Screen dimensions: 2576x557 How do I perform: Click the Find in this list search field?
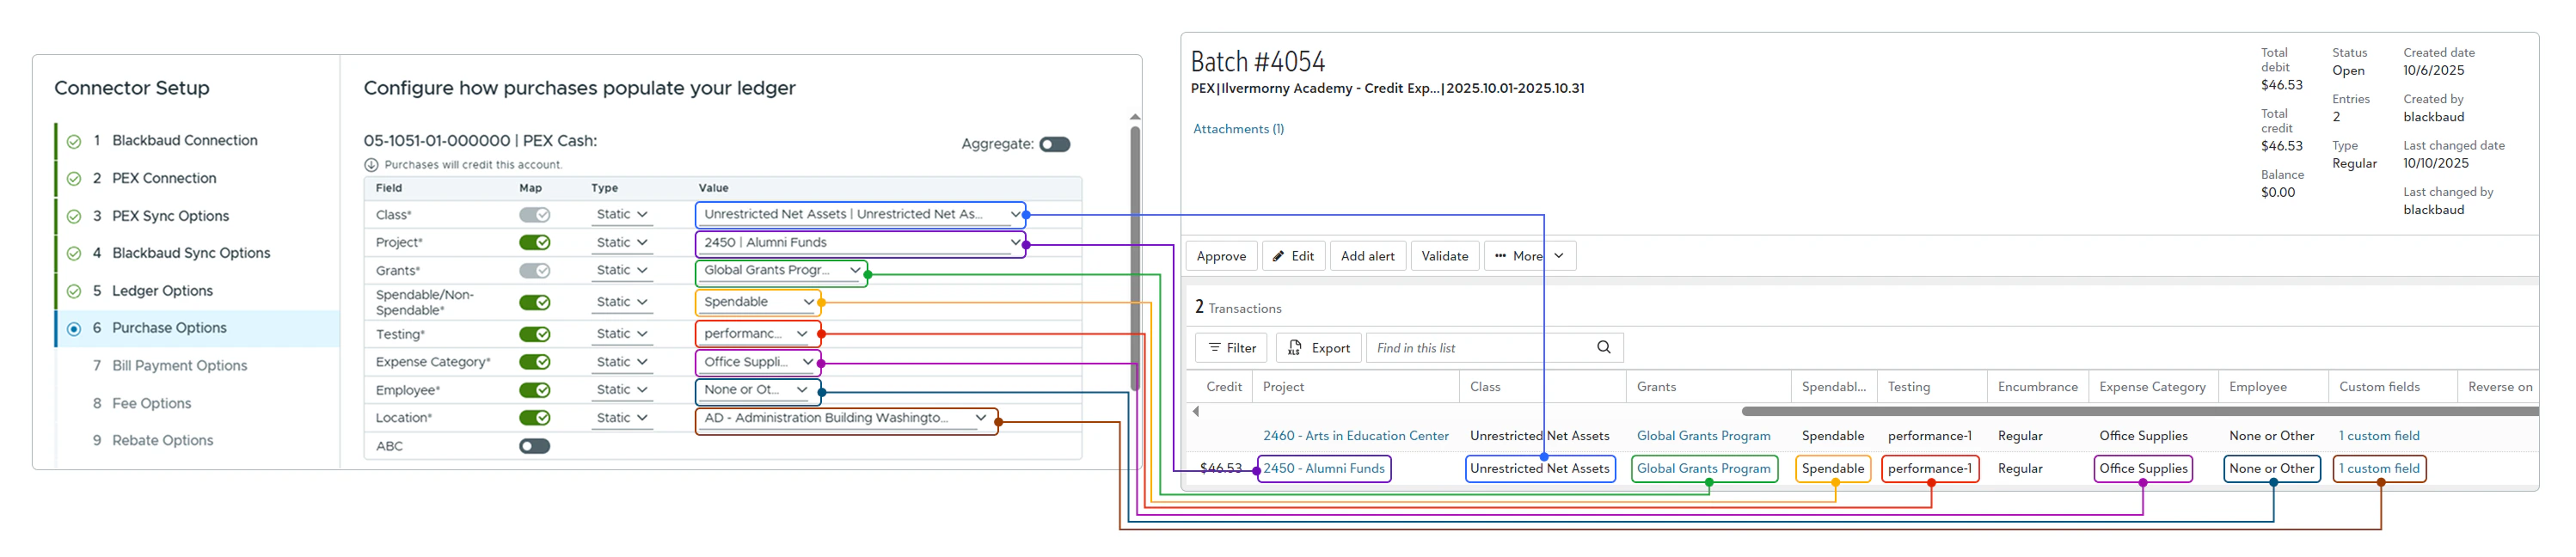[x=1494, y=348]
